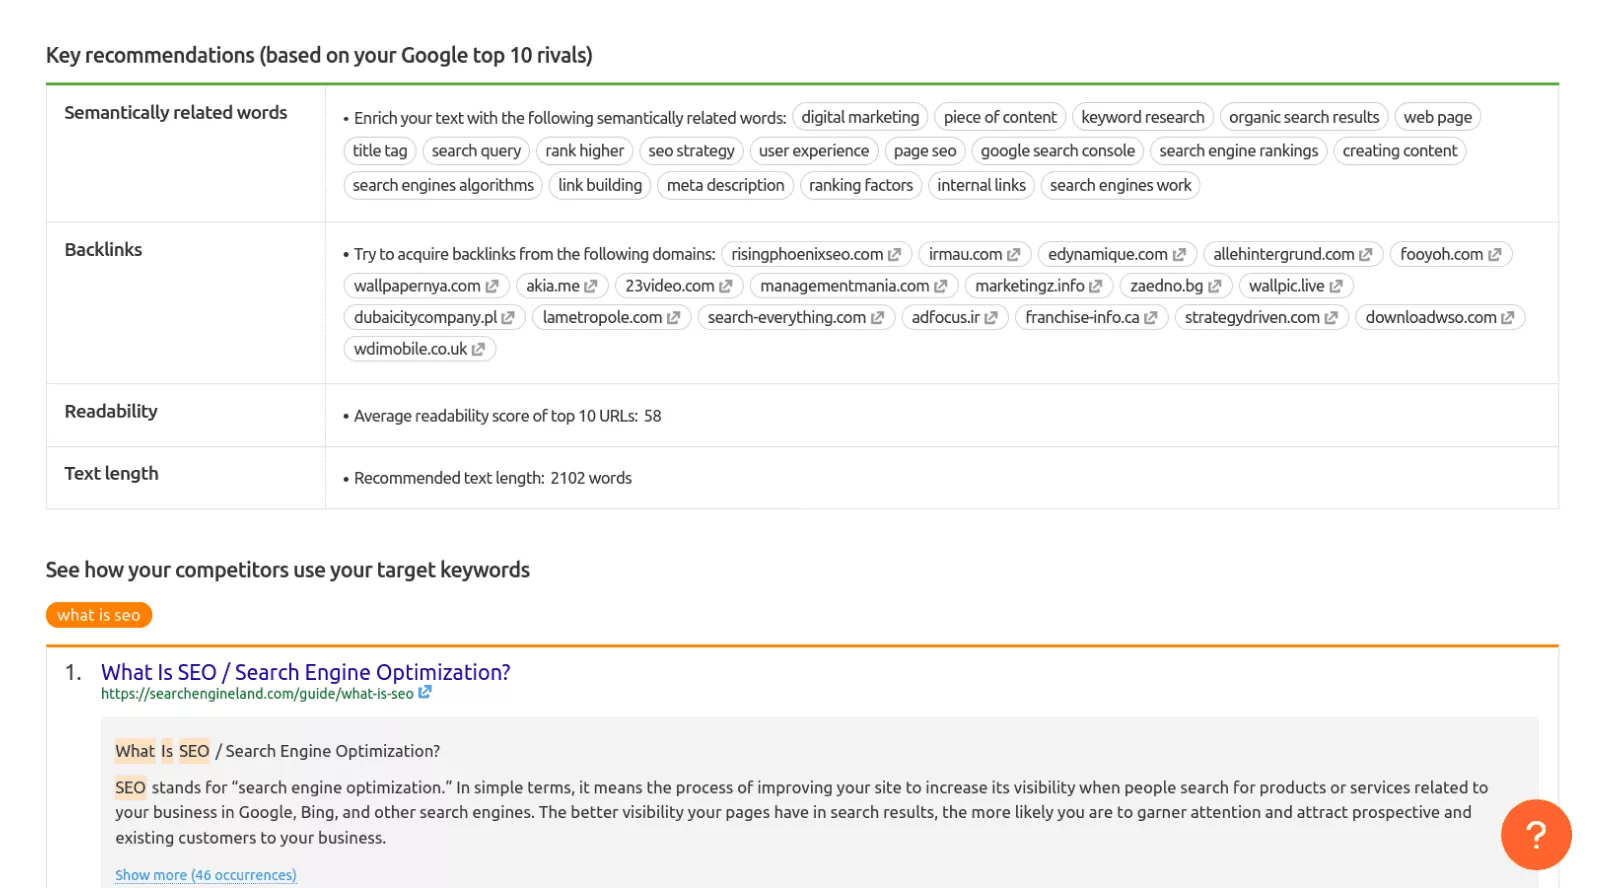This screenshot has height=888, width=1620.
Task: Open external link icon next to irmau.com
Action: (x=1013, y=255)
